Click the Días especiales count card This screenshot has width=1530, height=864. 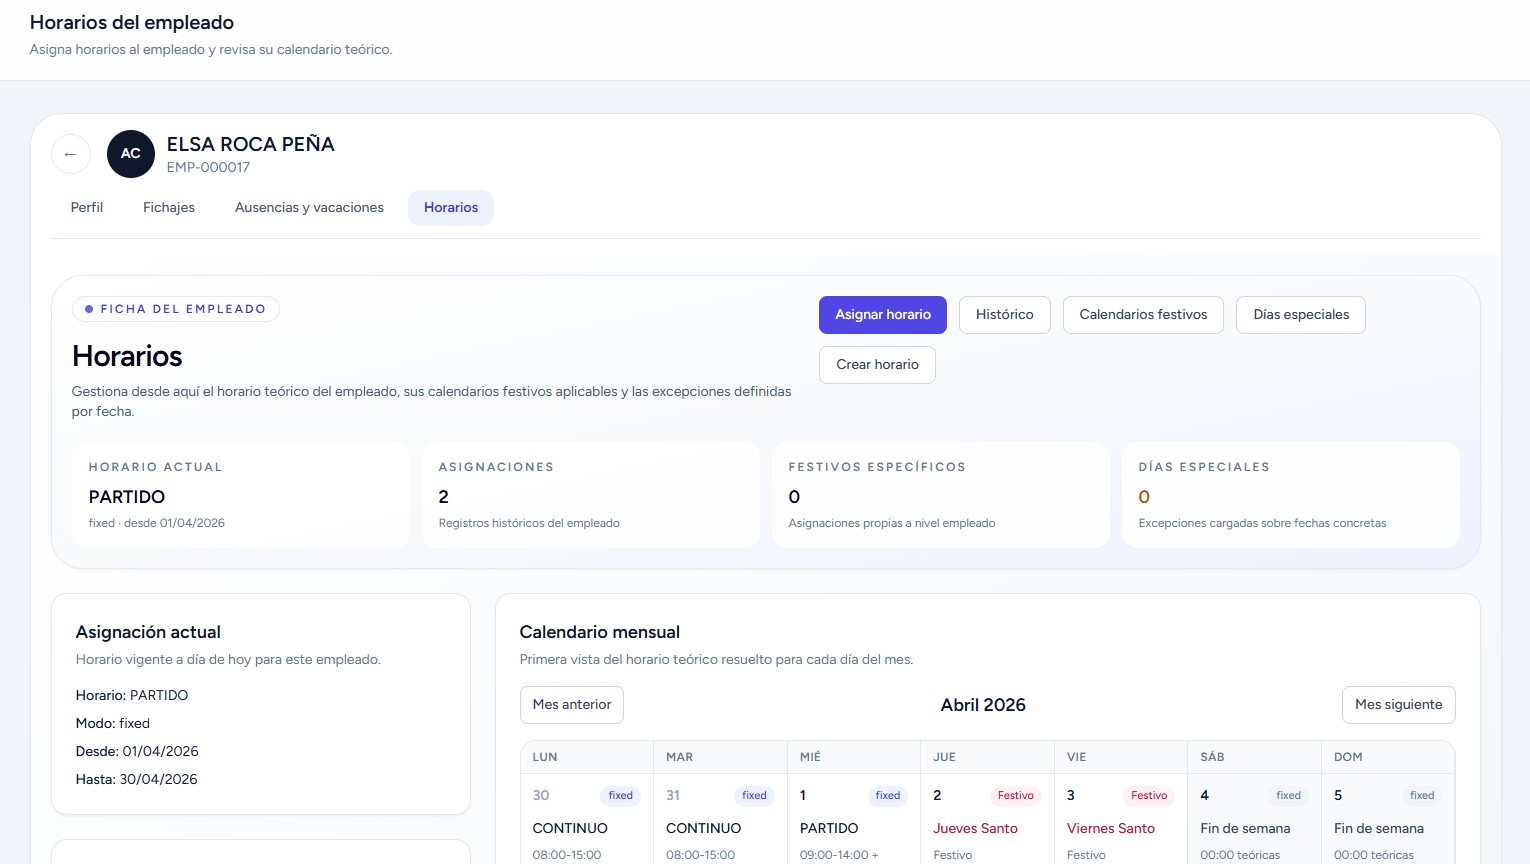click(1291, 495)
